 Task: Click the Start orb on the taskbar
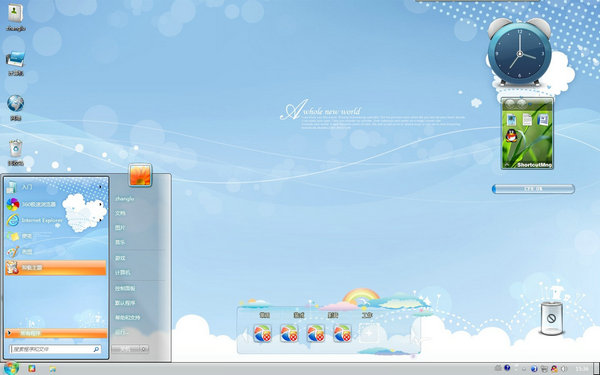[x=11, y=368]
